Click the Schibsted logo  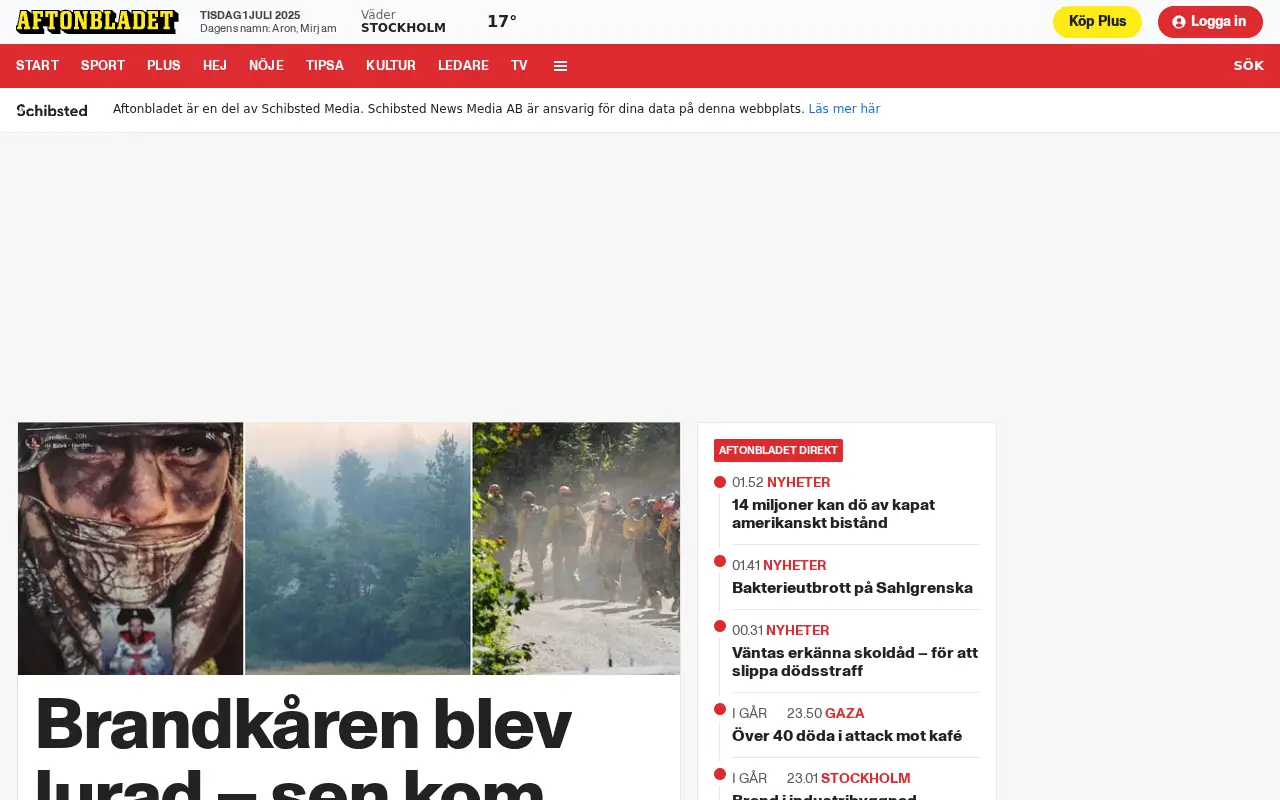52,110
